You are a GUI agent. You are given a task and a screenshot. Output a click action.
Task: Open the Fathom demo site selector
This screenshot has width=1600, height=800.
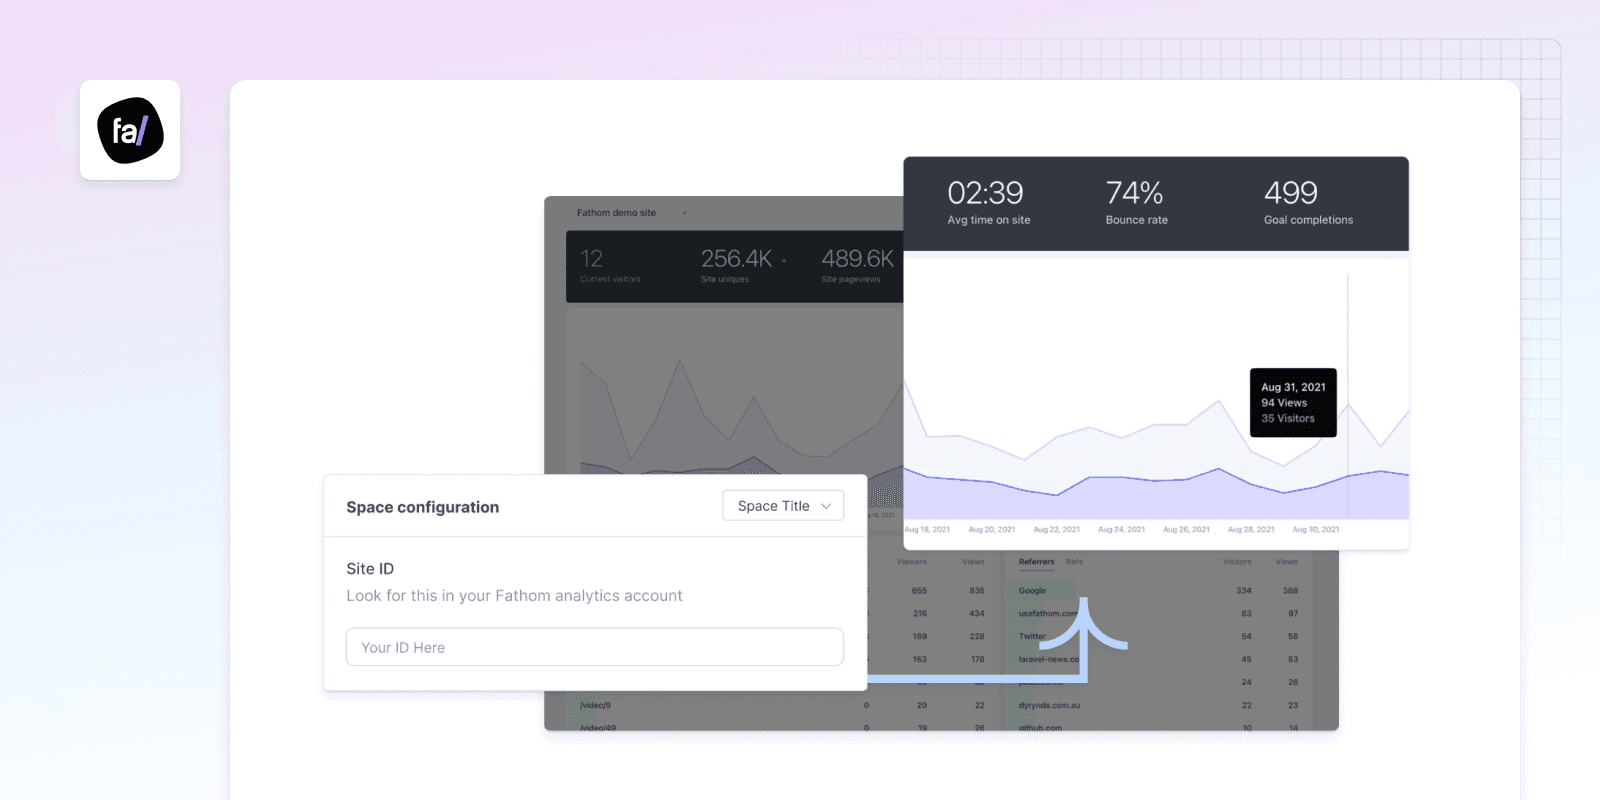631,213
